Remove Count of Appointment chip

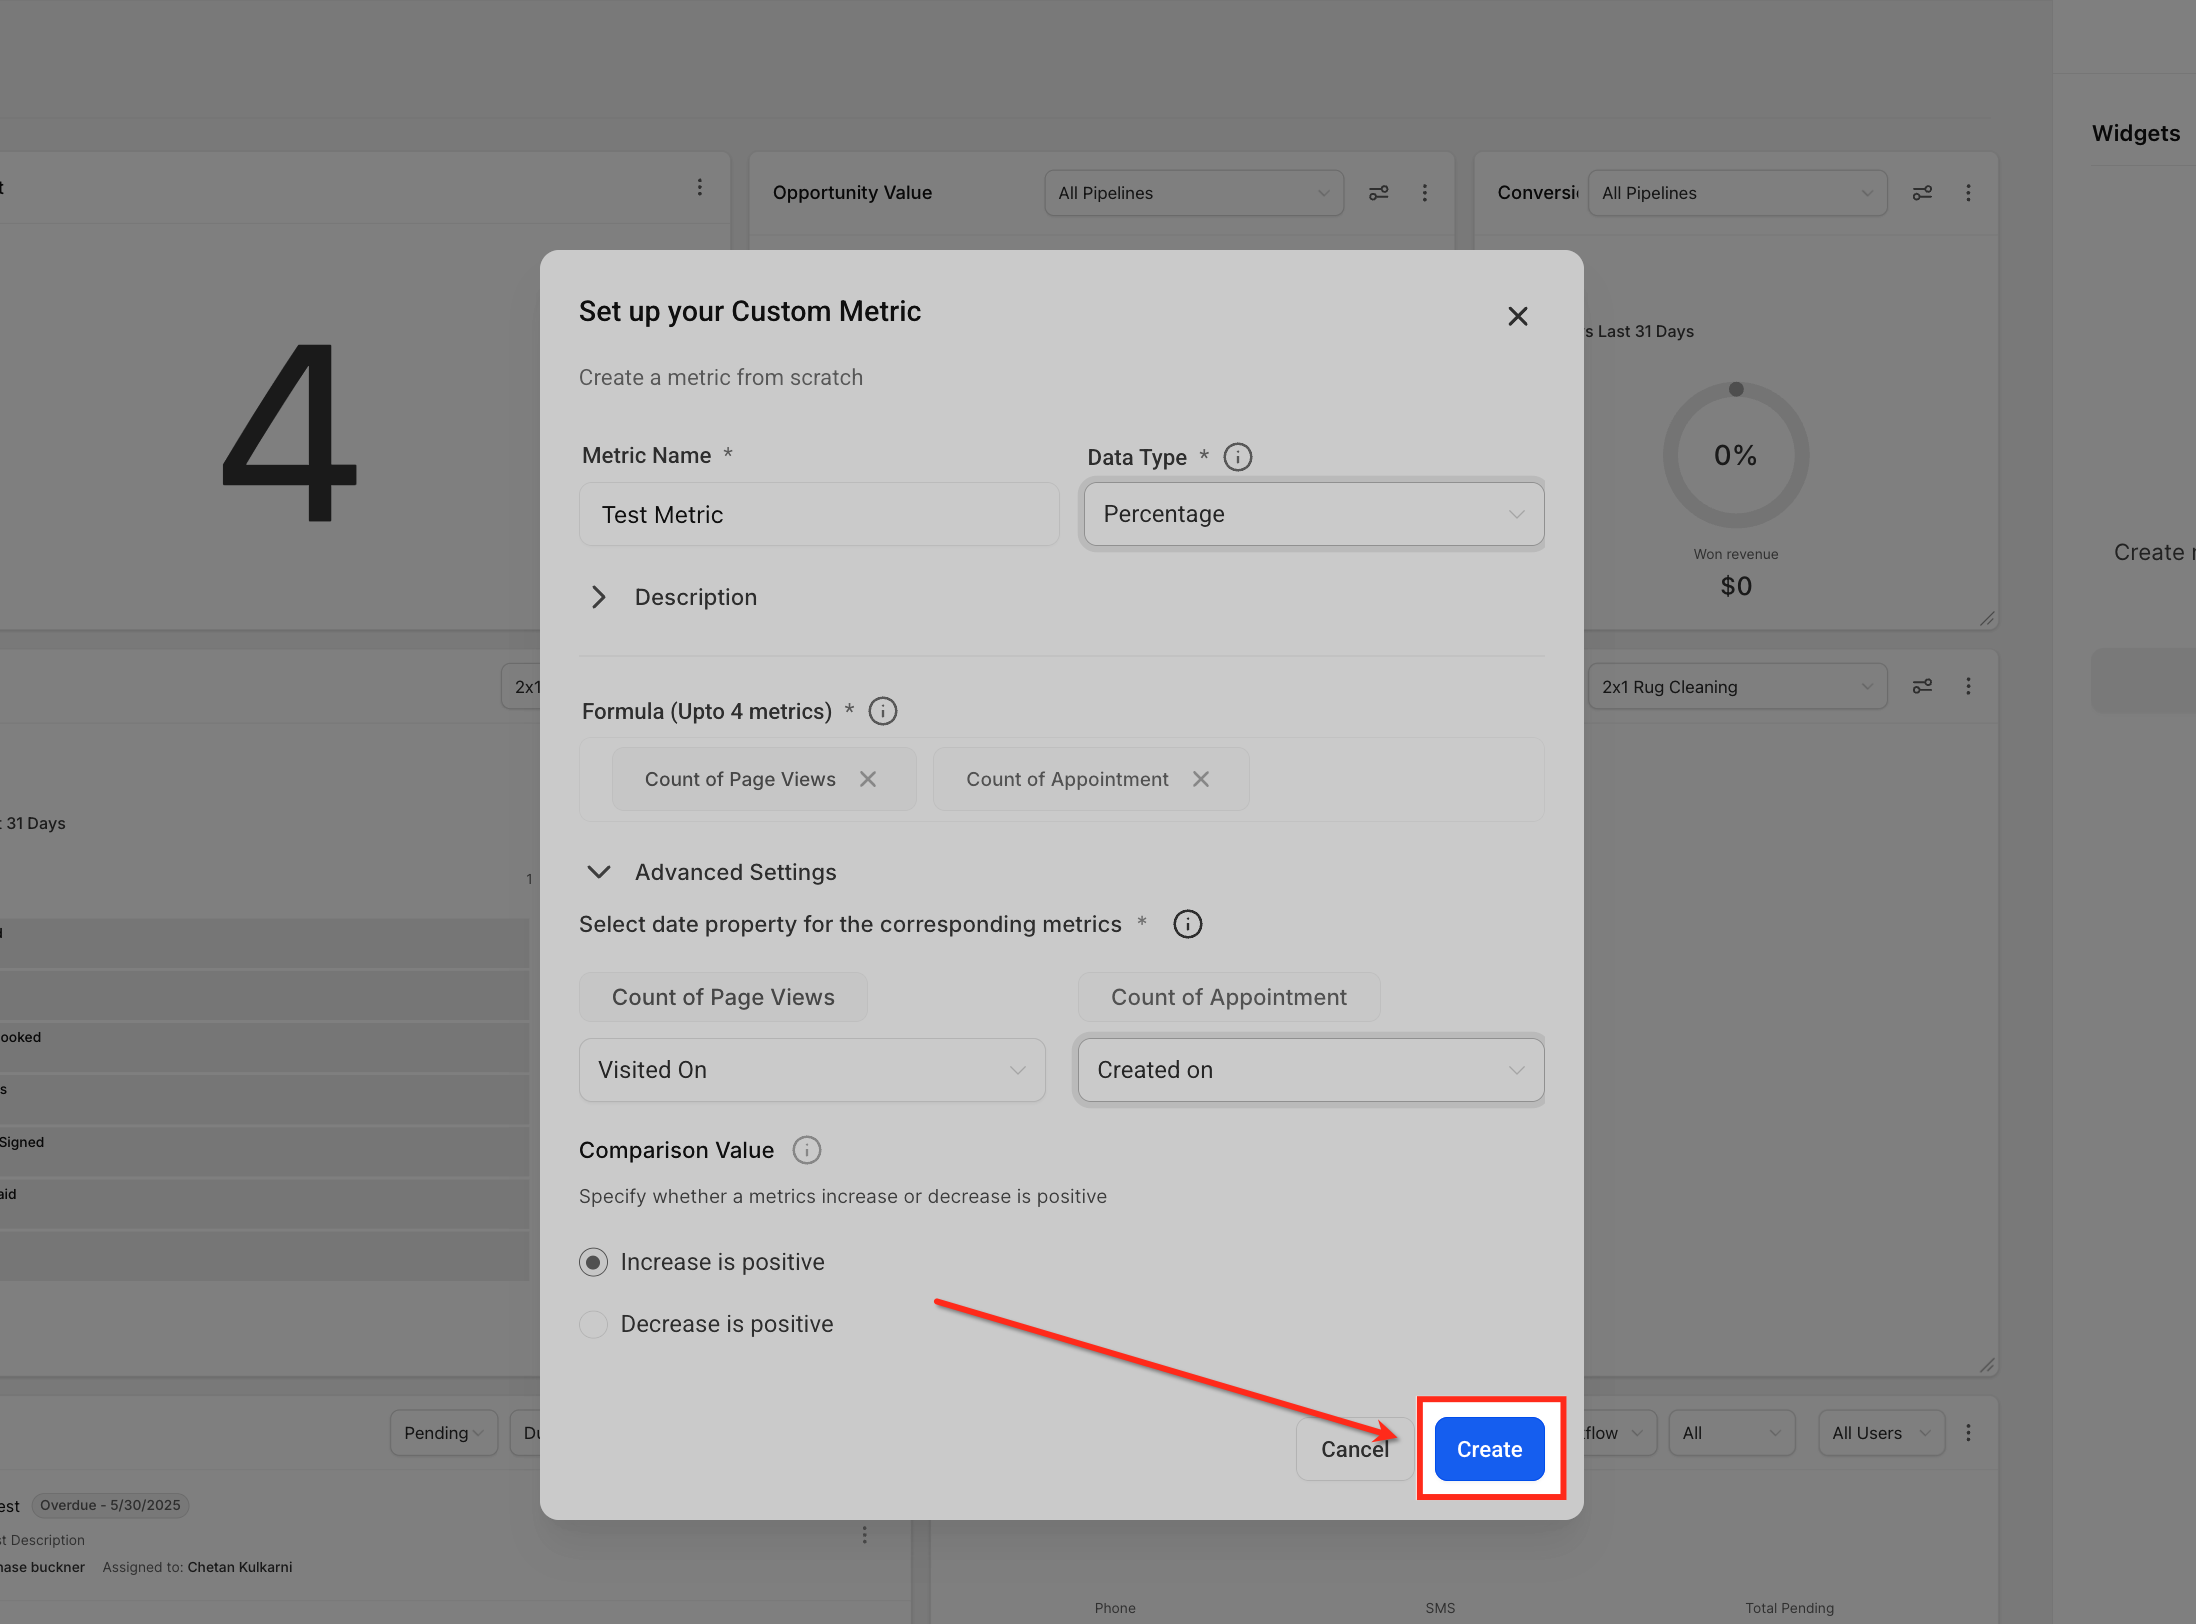tap(1201, 779)
